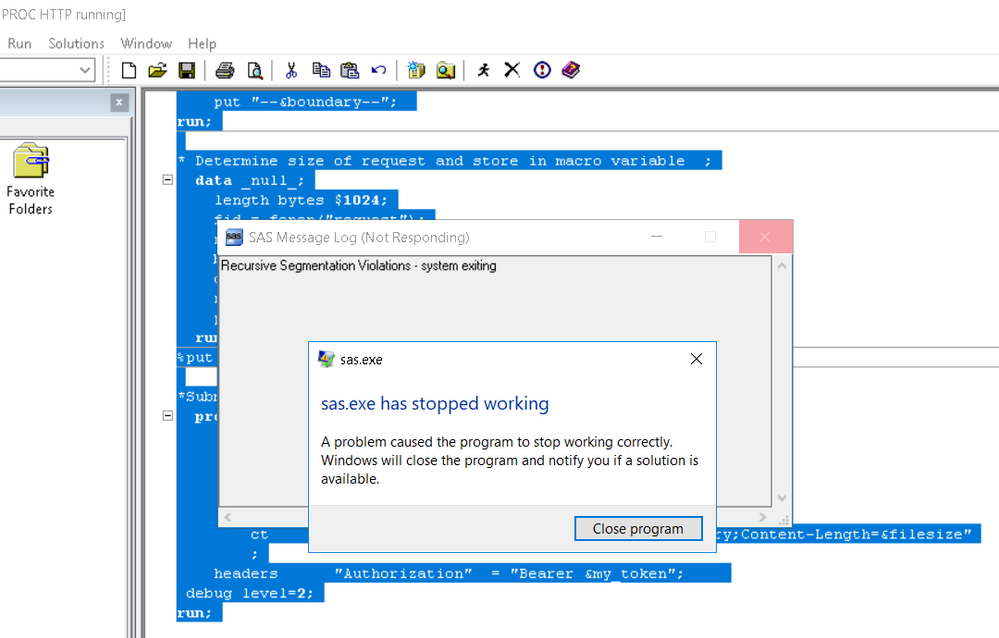The width and height of the screenshot is (999, 638).
Task: Open the command box dropdown arrow
Action: tap(85, 70)
